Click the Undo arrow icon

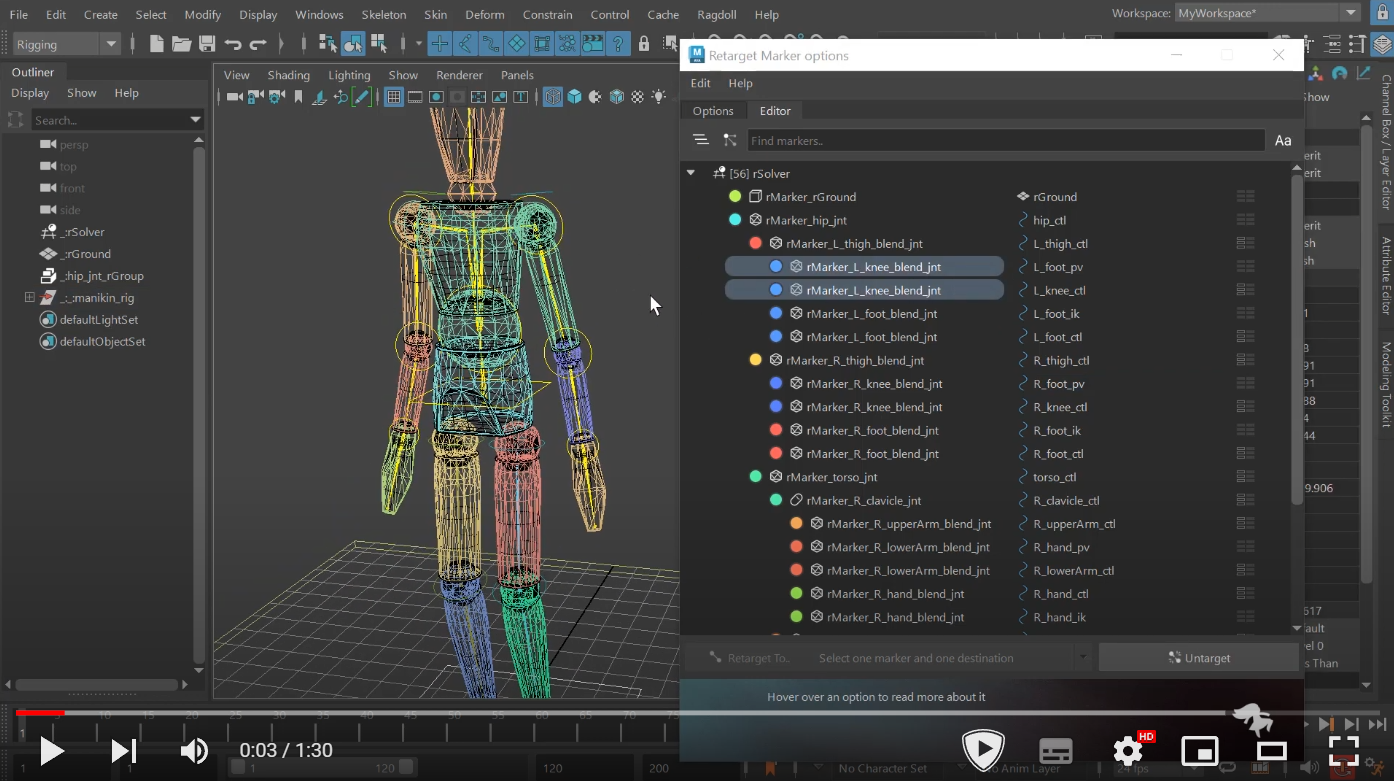[x=233, y=44]
